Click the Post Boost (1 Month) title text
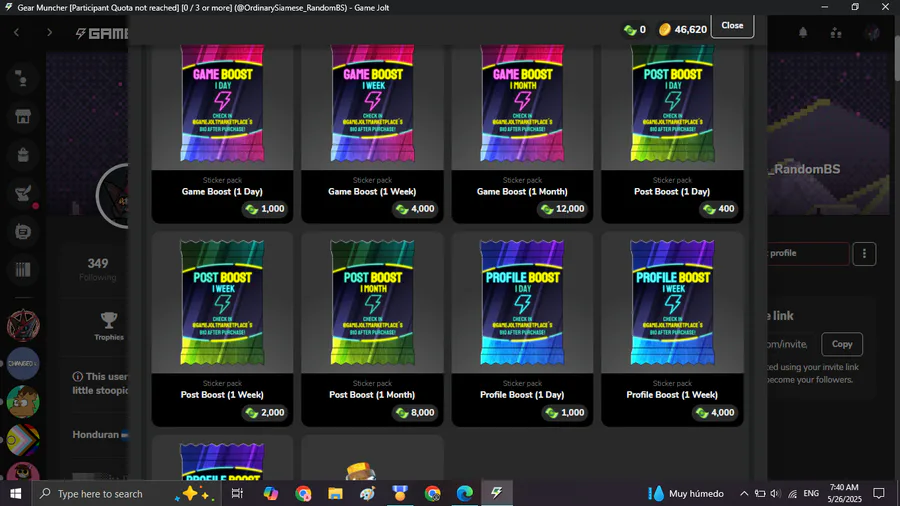This screenshot has height=506, width=900. click(x=372, y=395)
